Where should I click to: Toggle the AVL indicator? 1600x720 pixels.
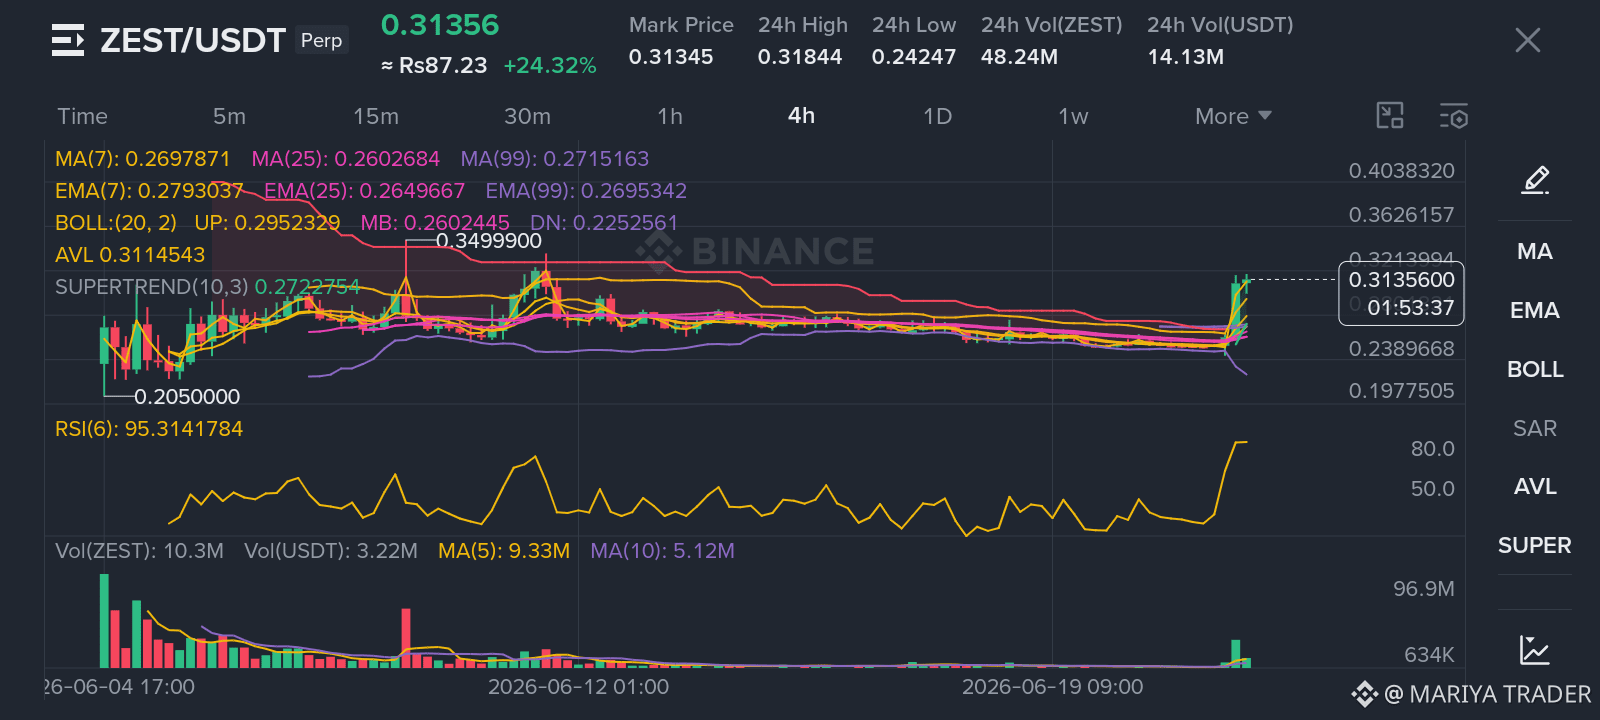tap(1535, 486)
